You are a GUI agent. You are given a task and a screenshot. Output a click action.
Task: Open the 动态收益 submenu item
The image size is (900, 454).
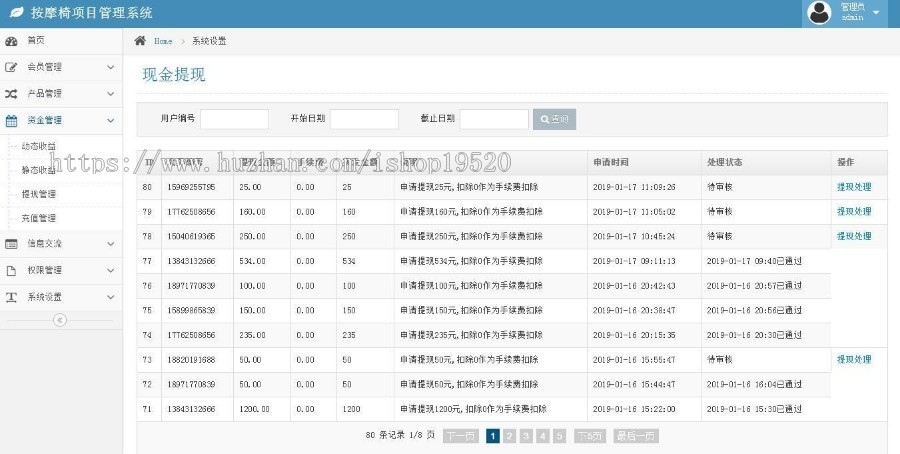pyautogui.click(x=38, y=146)
